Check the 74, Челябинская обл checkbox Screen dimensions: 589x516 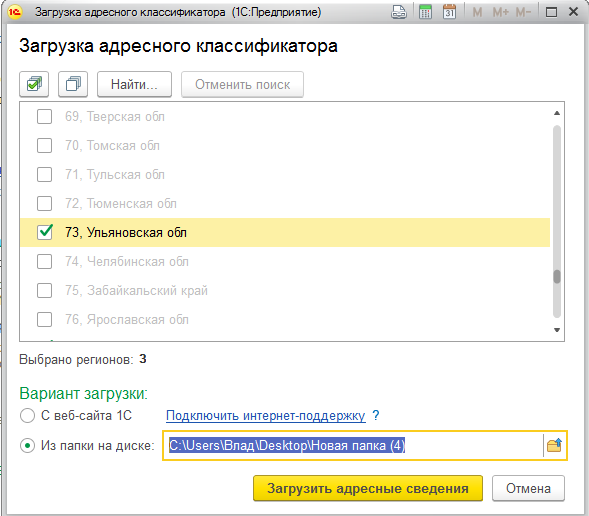[44, 261]
